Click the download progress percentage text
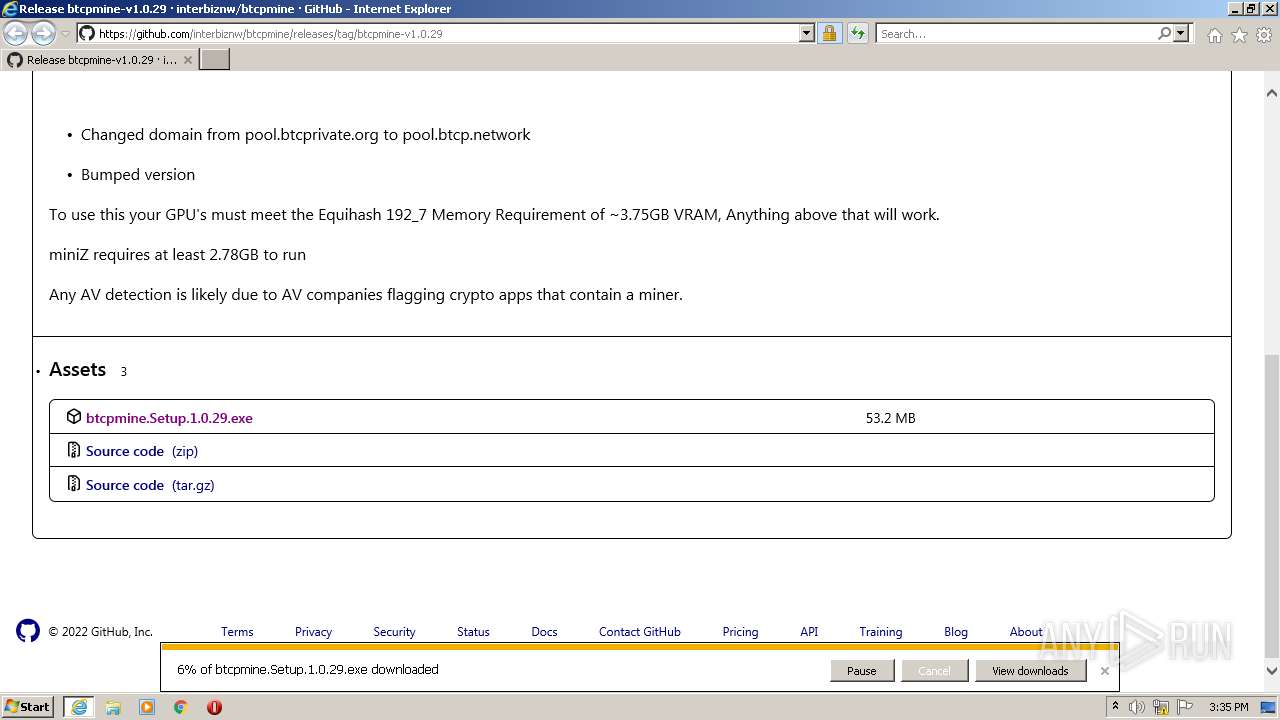 click(x=308, y=669)
